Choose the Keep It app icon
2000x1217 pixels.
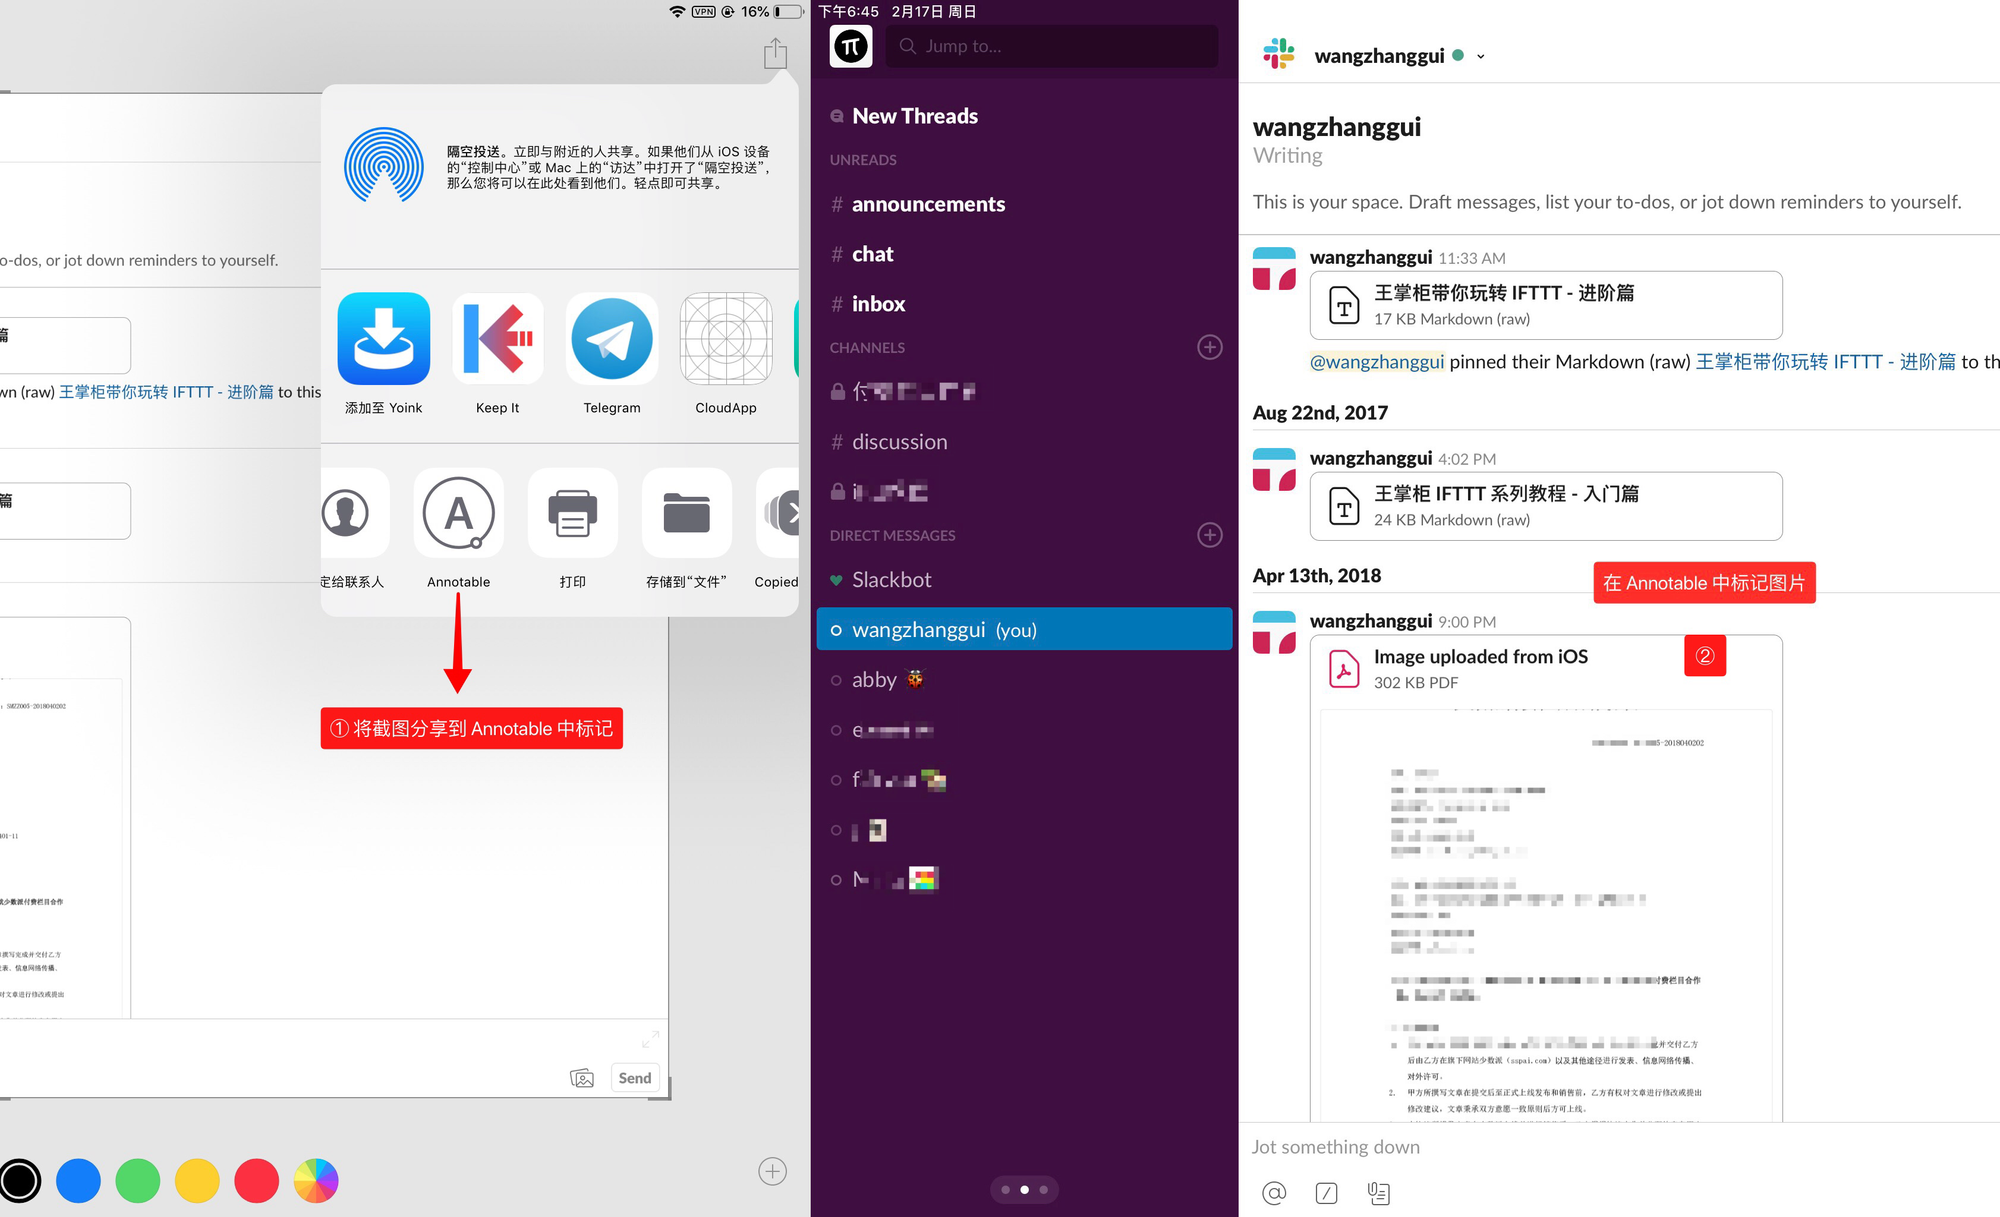coord(498,339)
